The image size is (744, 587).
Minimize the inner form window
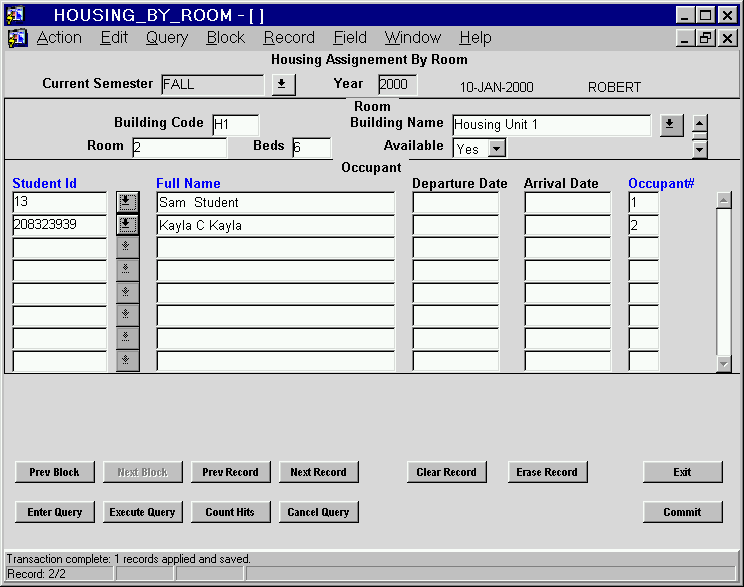point(685,37)
